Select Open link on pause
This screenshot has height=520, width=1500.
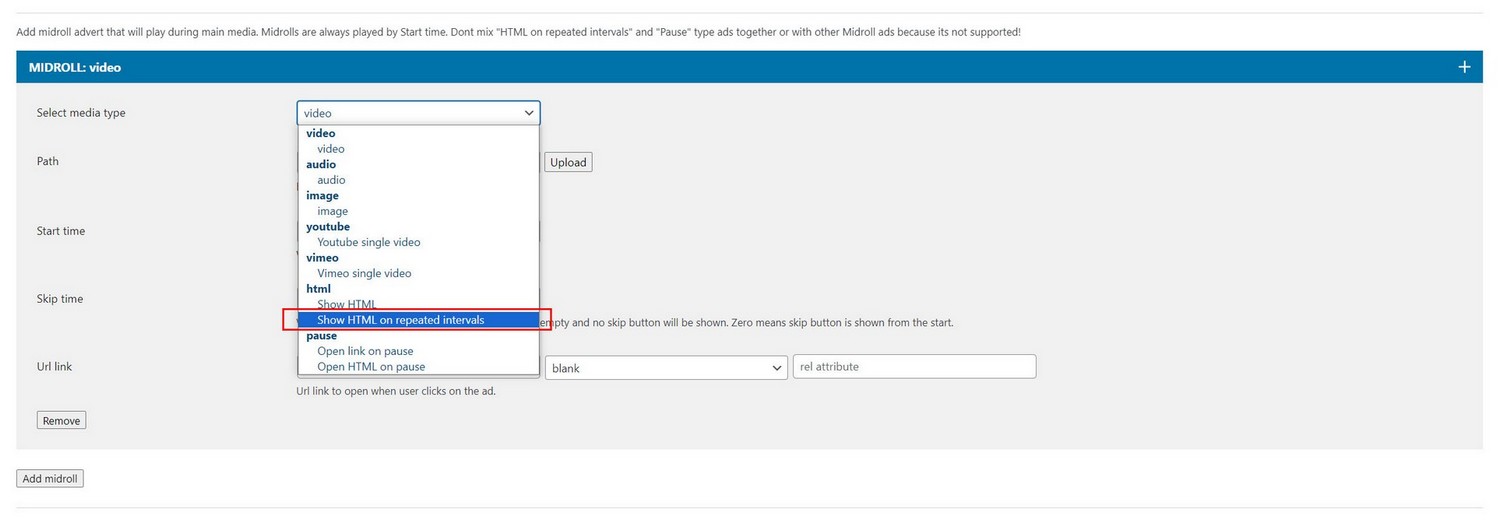[365, 351]
